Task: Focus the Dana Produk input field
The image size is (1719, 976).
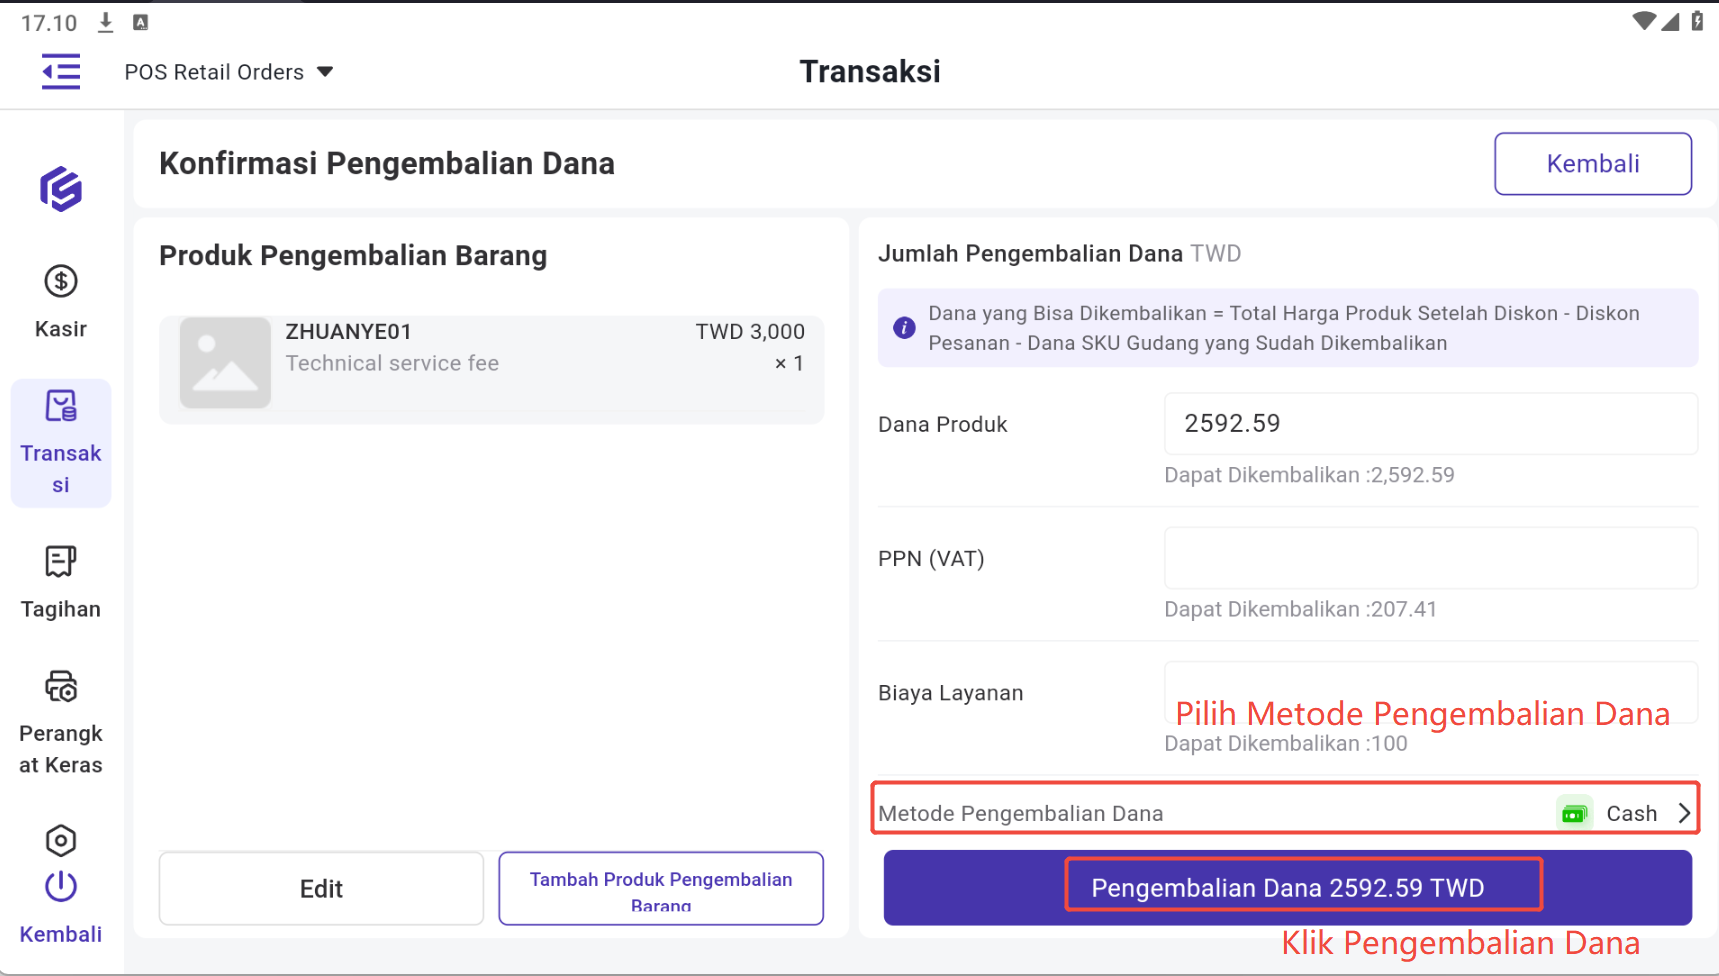Action: [x=1430, y=424]
